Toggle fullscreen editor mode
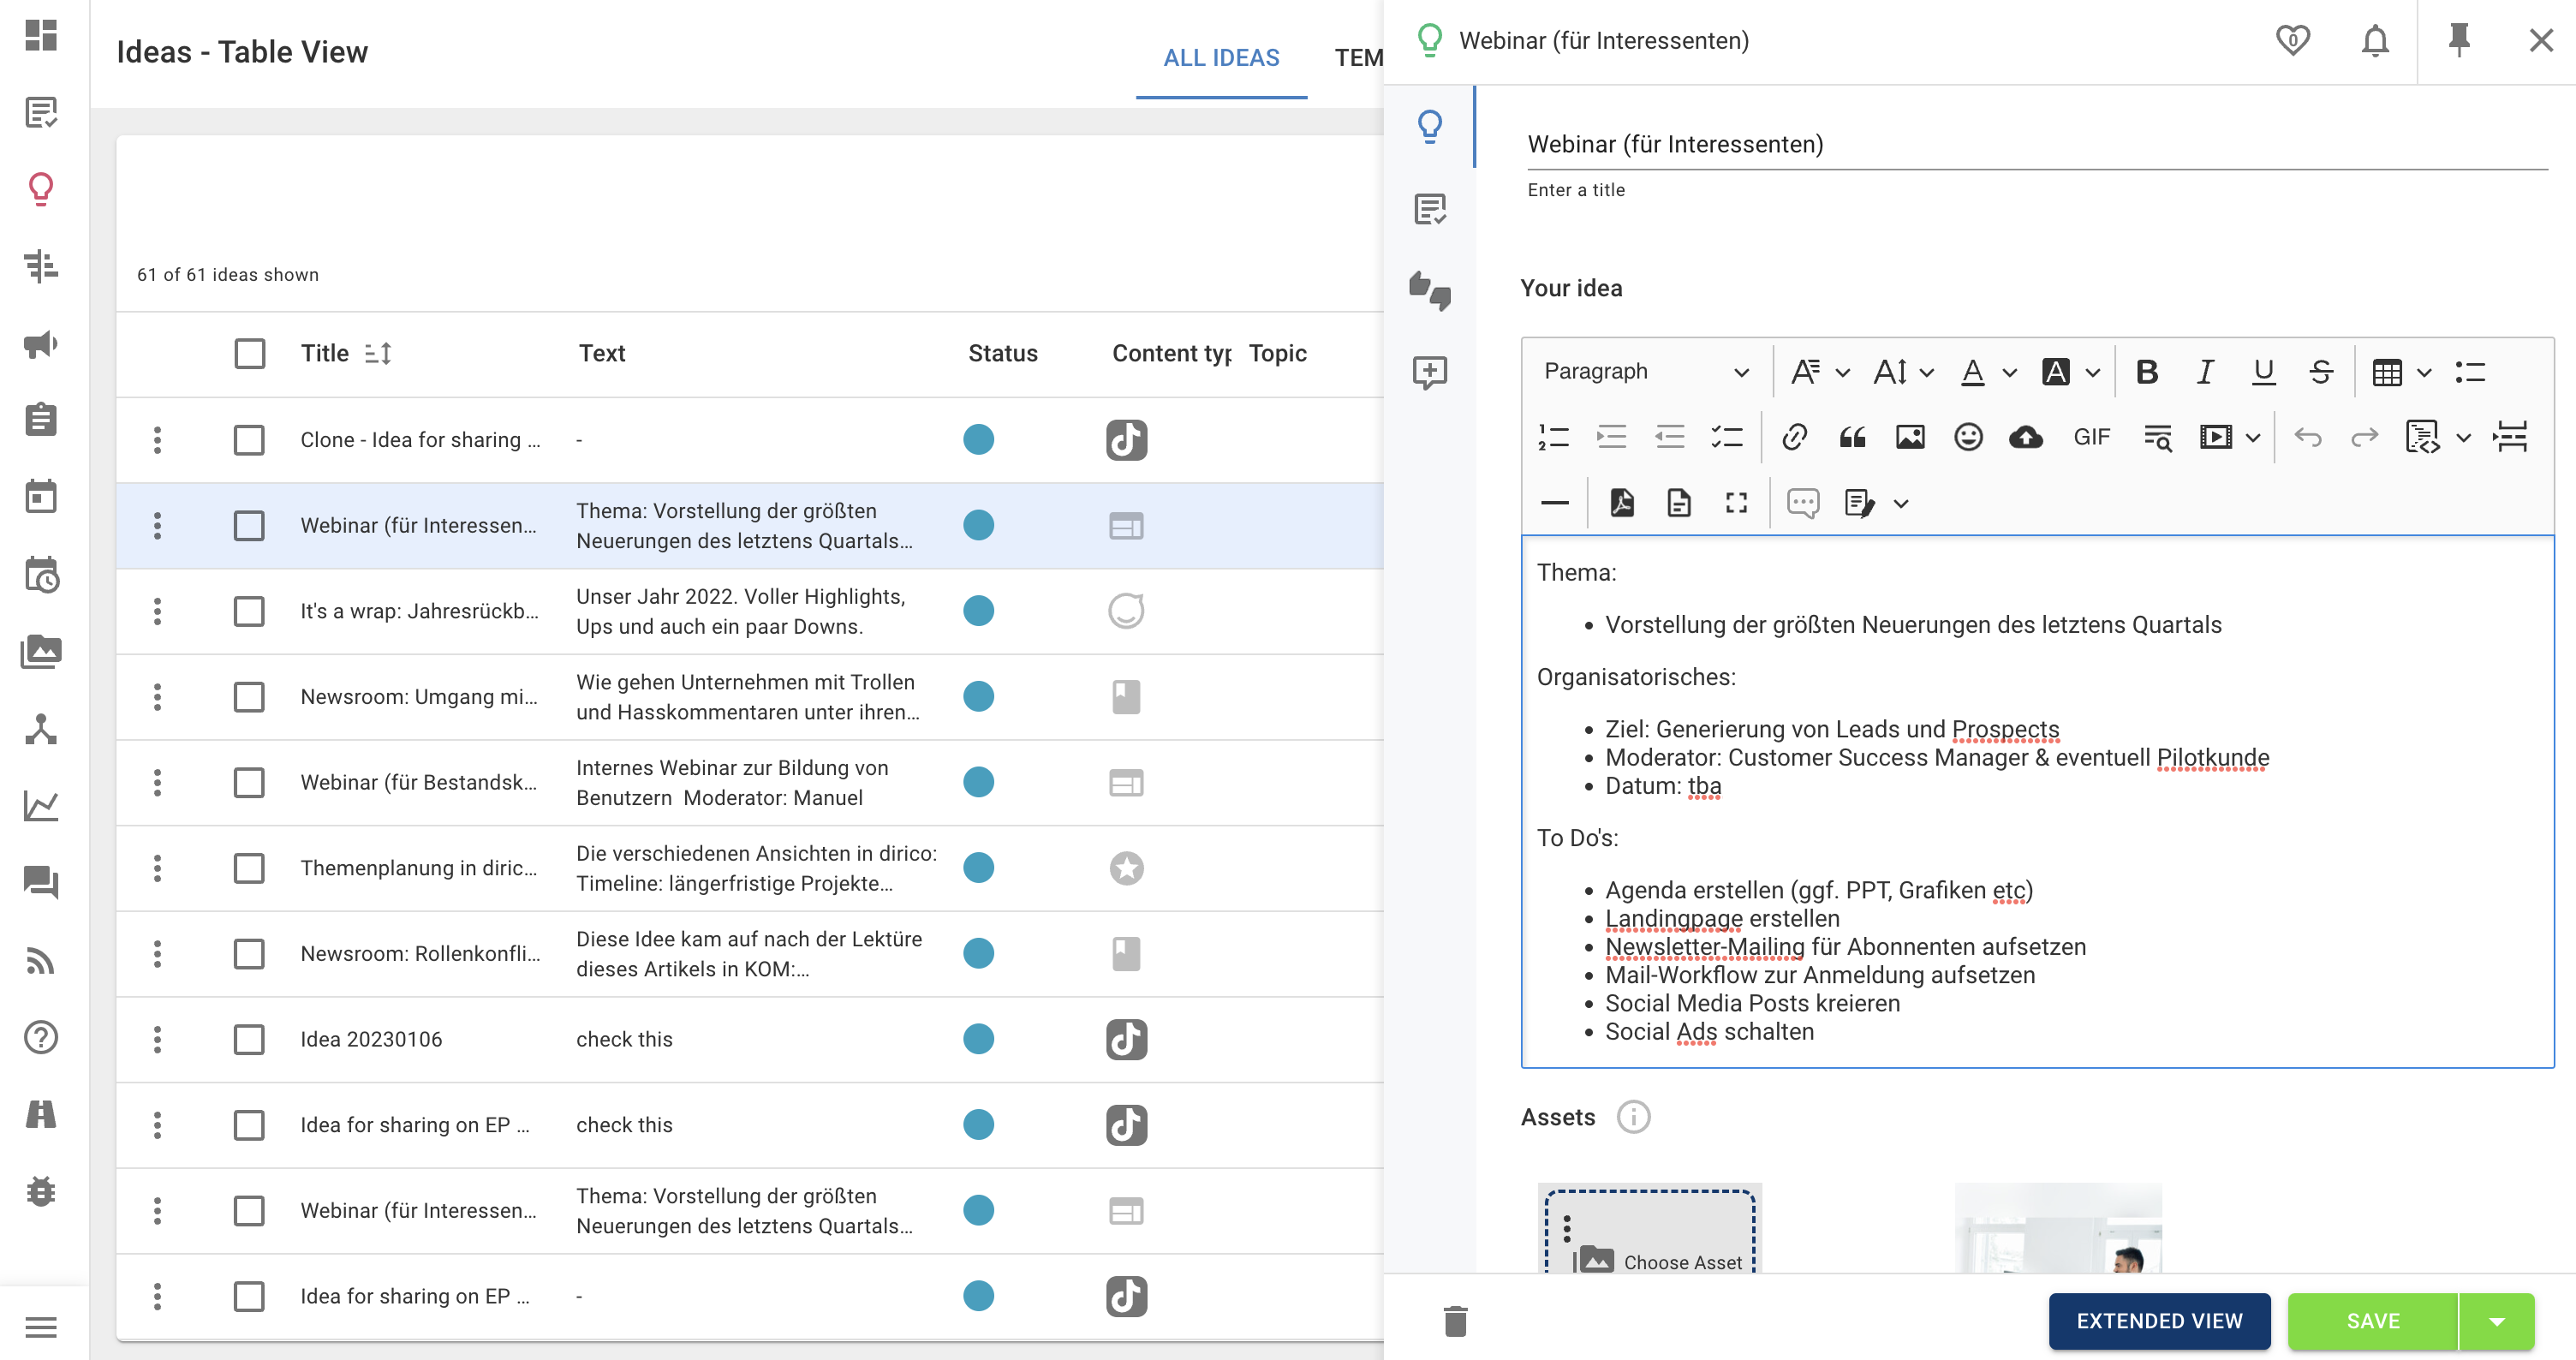The image size is (2576, 1360). pos(1737,502)
